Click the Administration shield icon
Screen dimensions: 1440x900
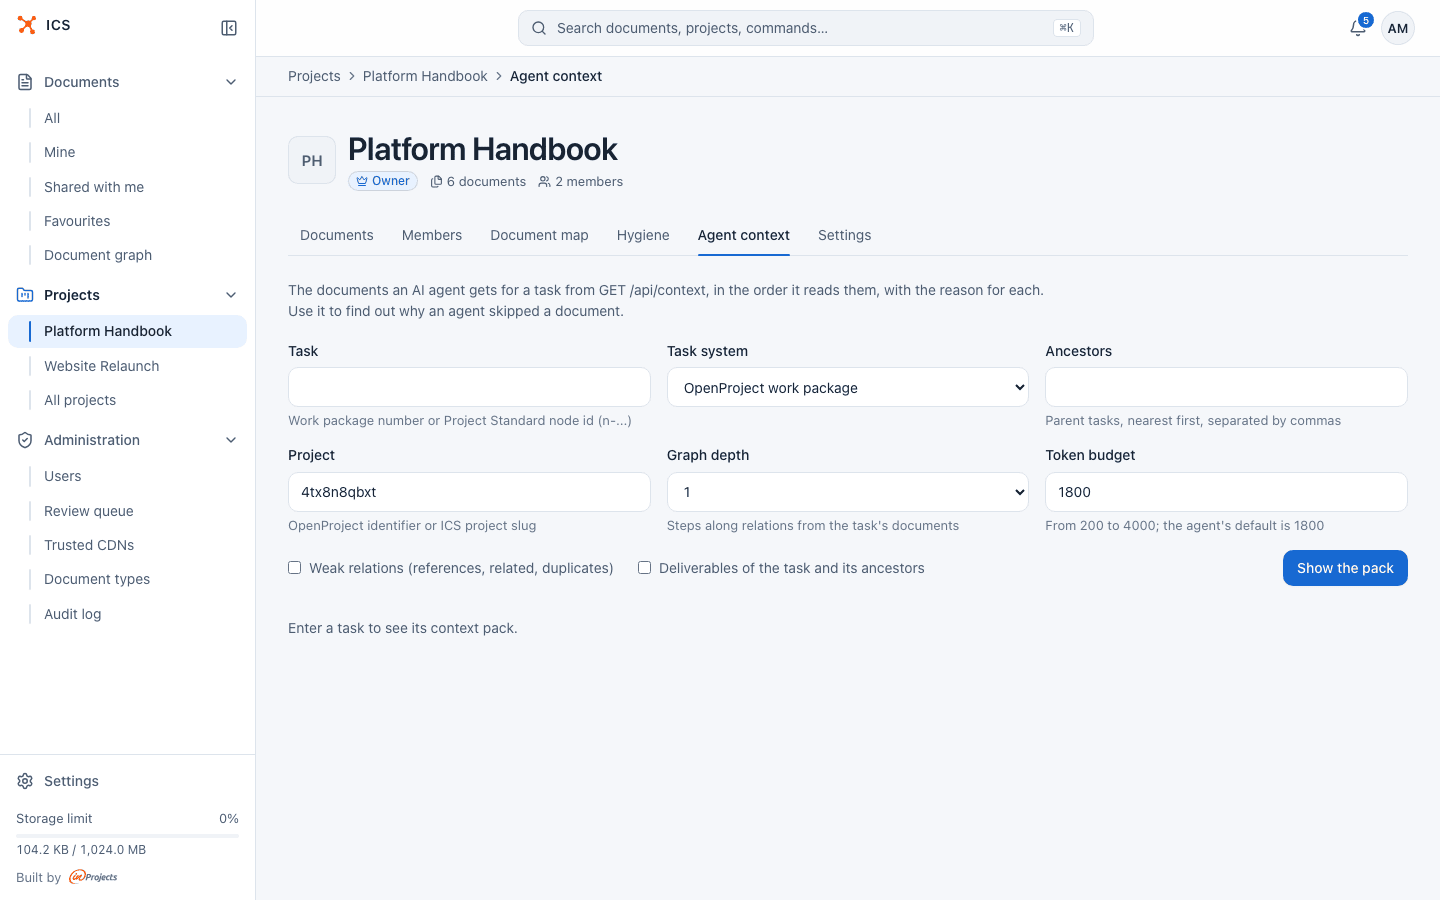[x=25, y=440]
